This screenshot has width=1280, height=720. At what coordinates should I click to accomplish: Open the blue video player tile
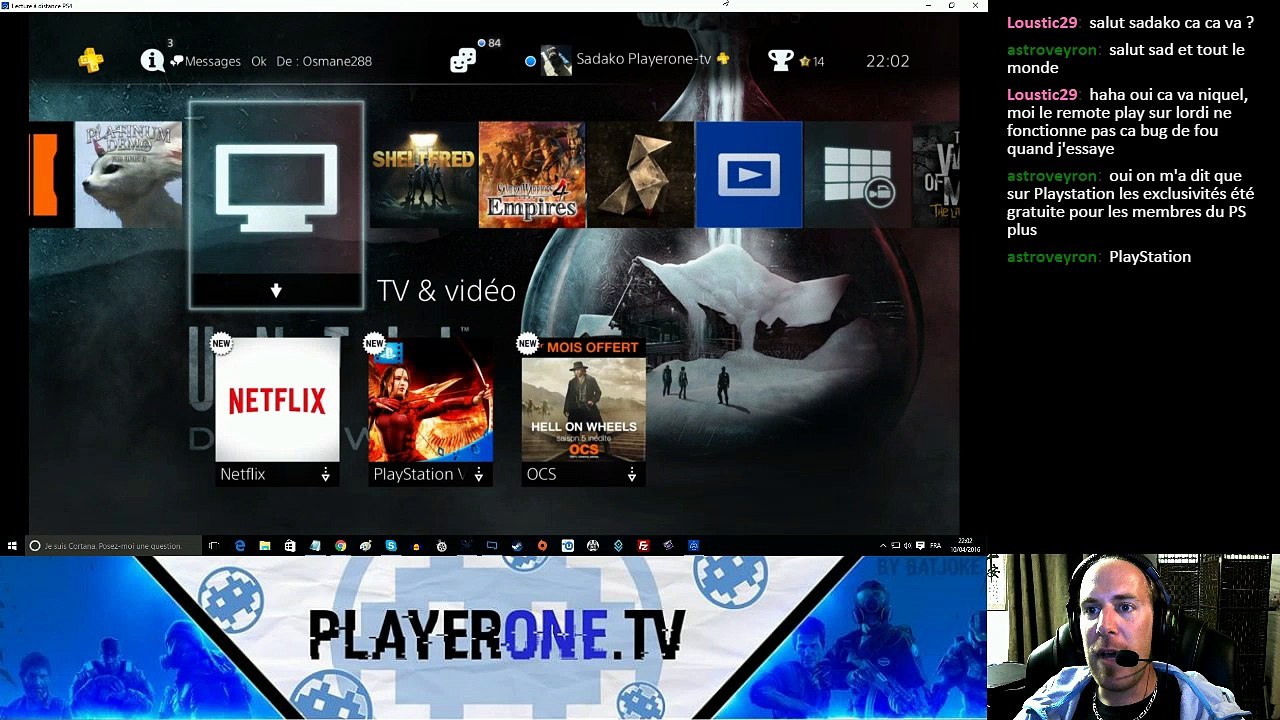[x=748, y=175]
